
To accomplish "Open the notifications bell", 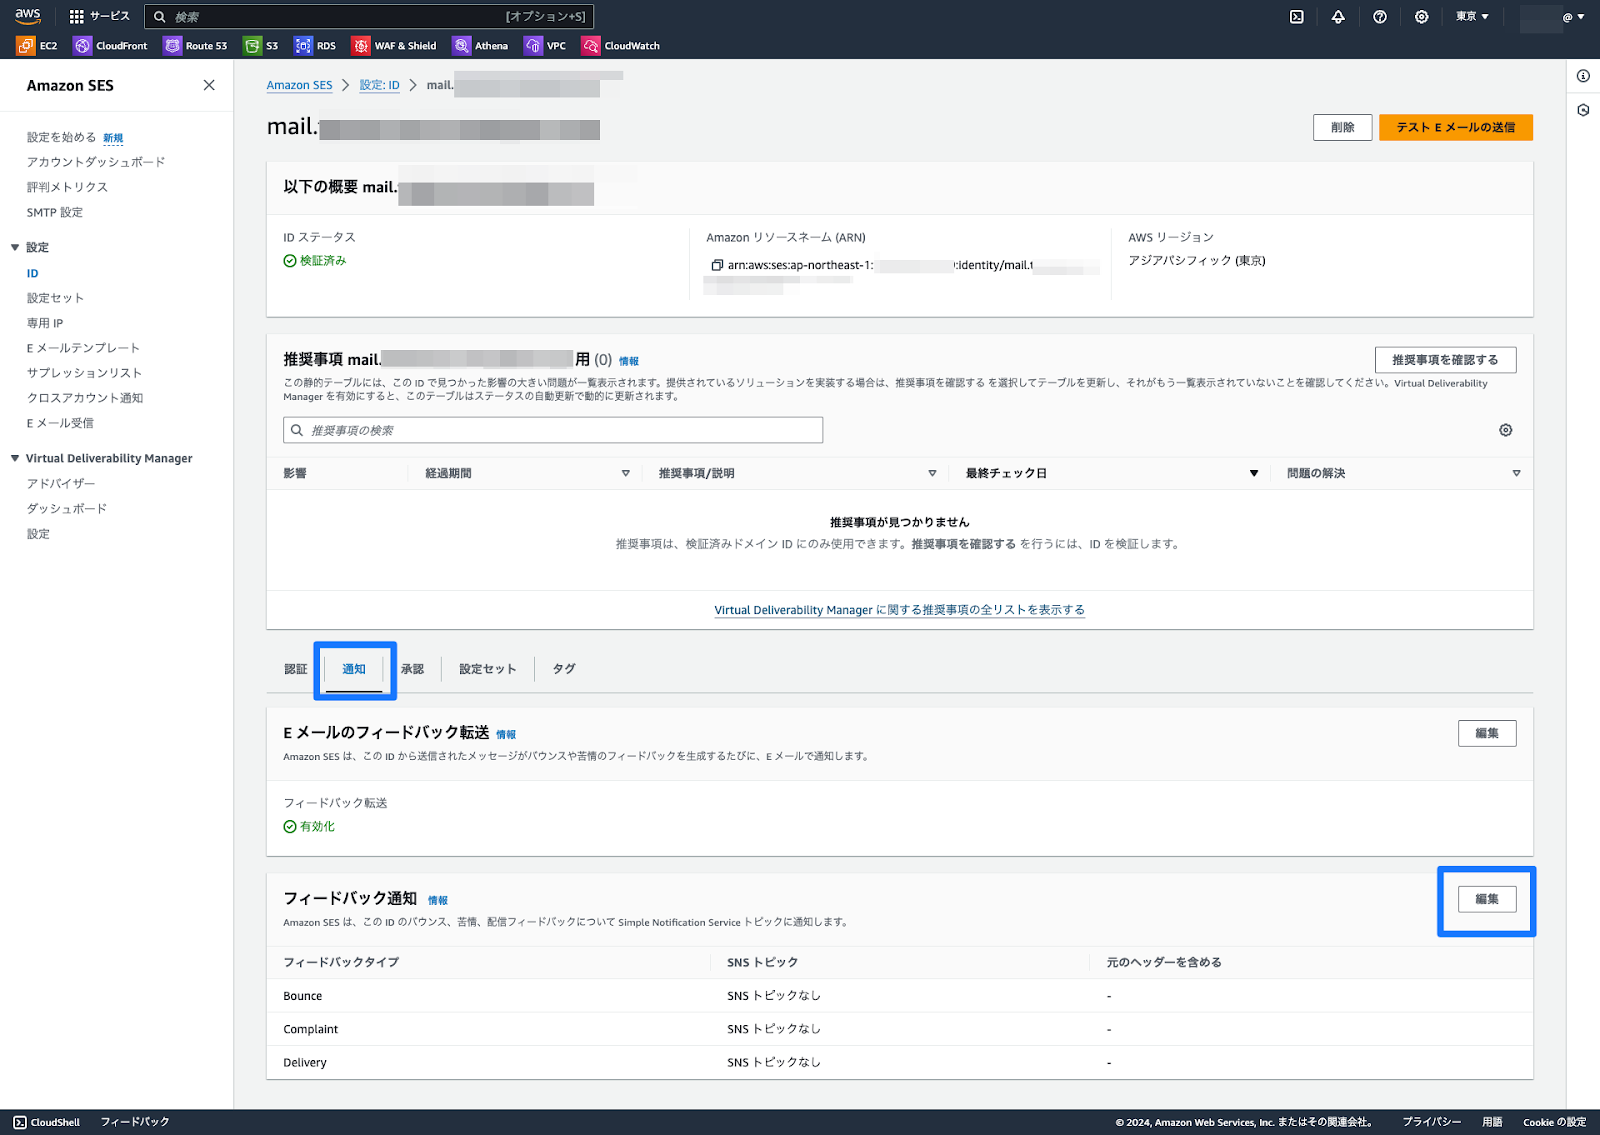I will pyautogui.click(x=1338, y=16).
